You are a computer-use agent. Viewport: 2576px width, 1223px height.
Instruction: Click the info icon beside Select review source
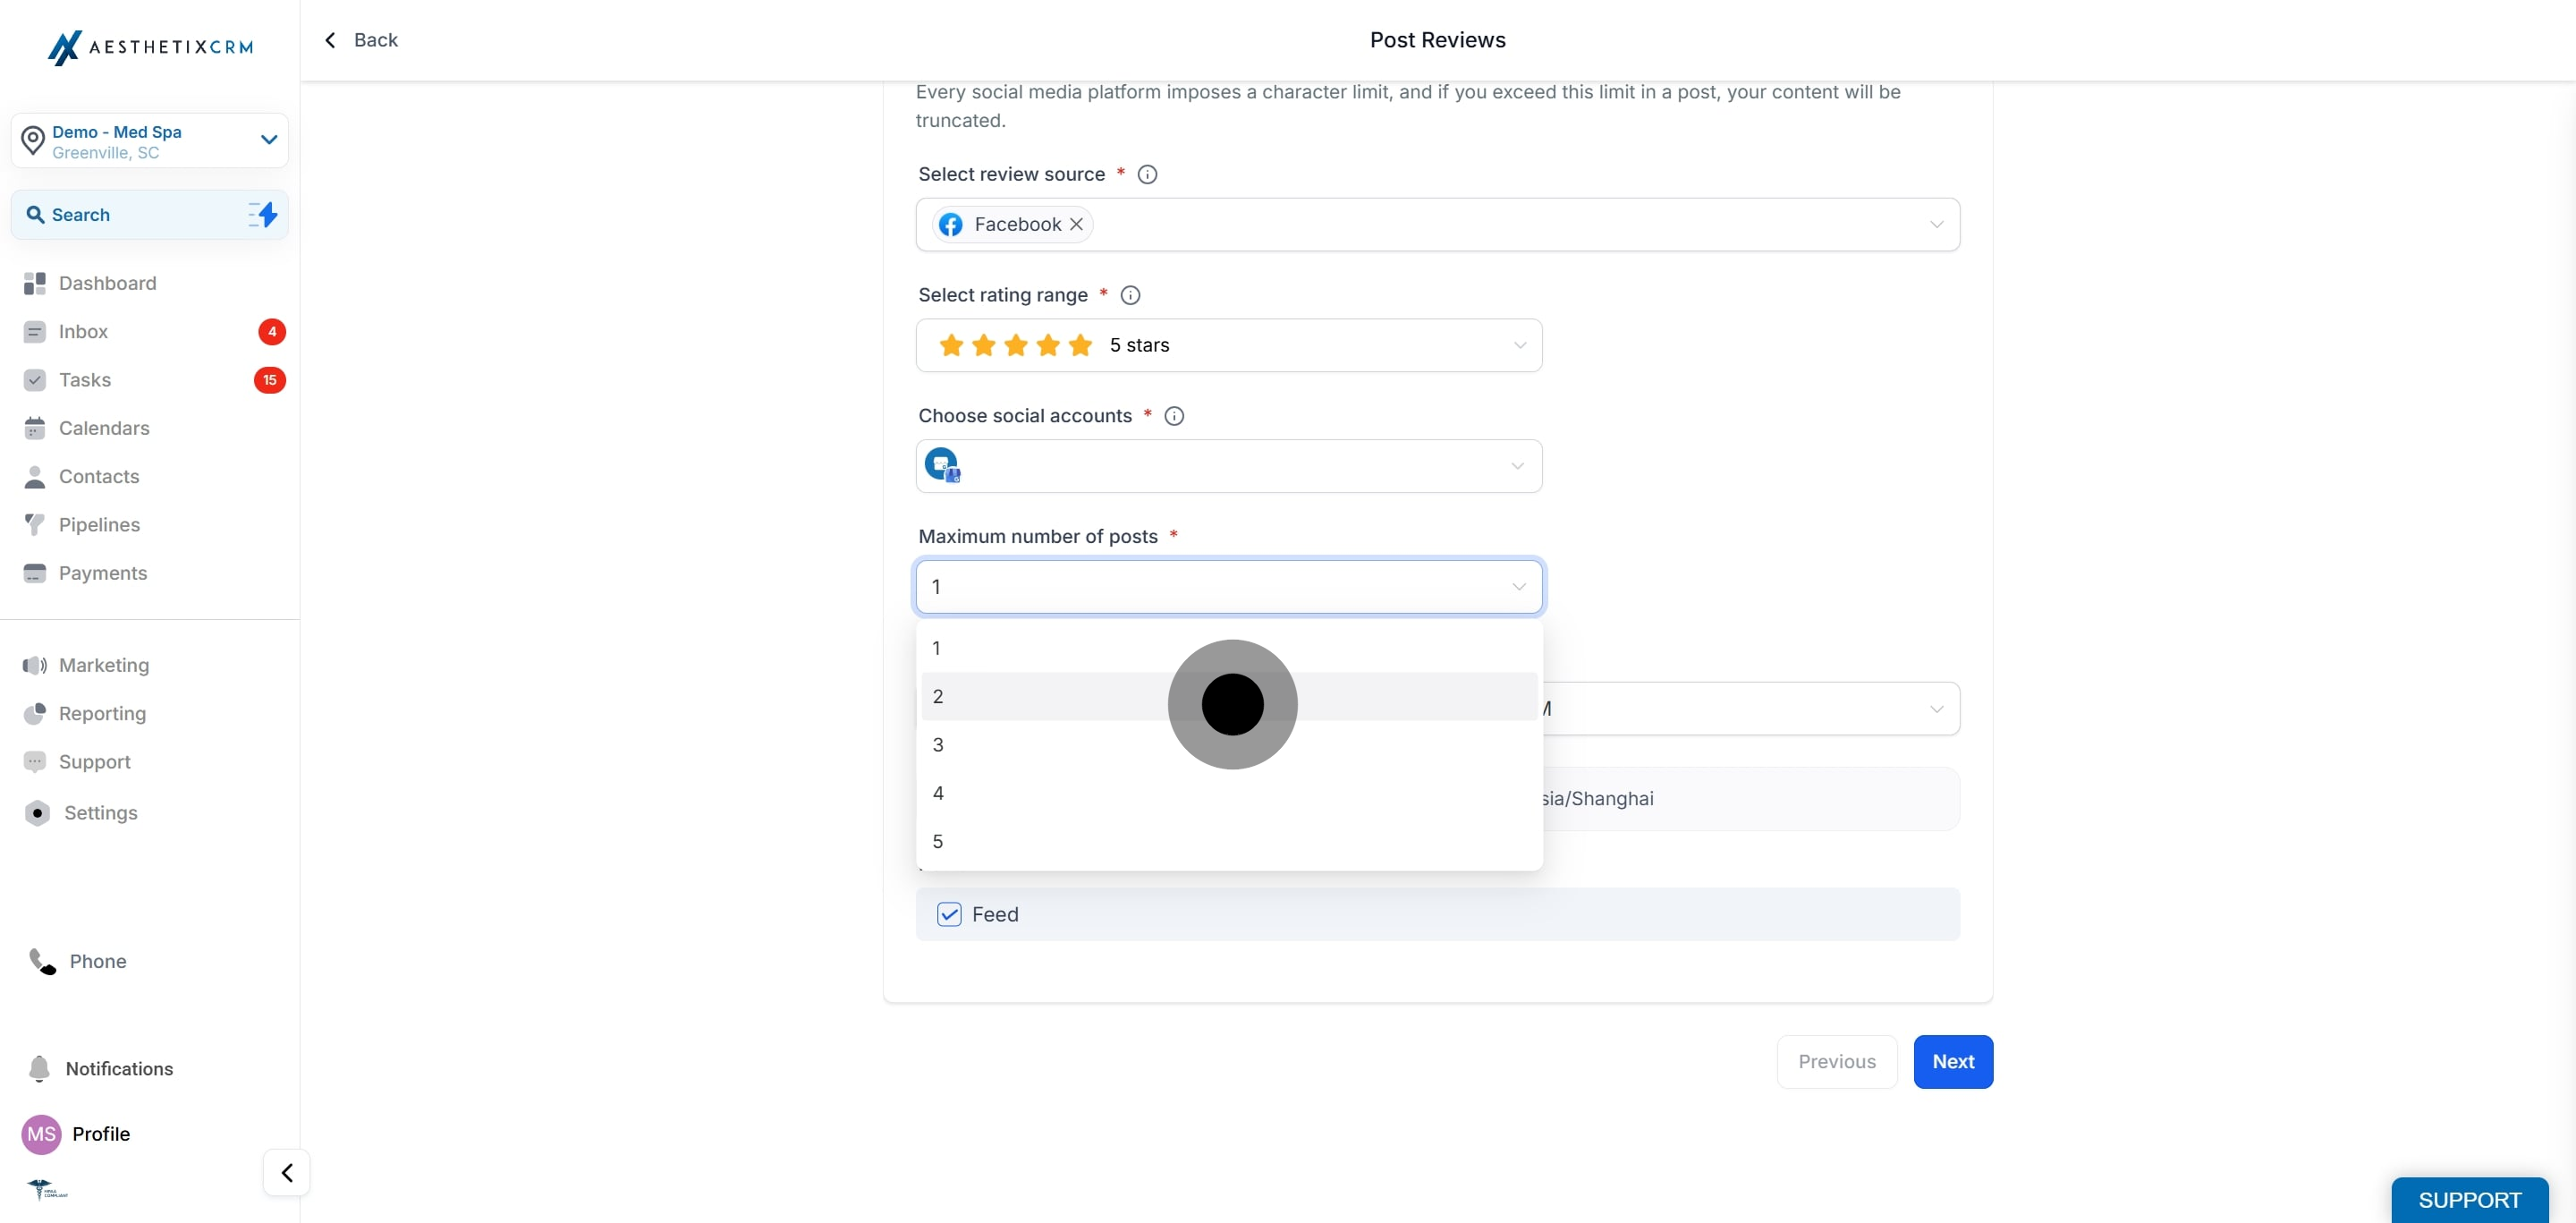(1147, 174)
